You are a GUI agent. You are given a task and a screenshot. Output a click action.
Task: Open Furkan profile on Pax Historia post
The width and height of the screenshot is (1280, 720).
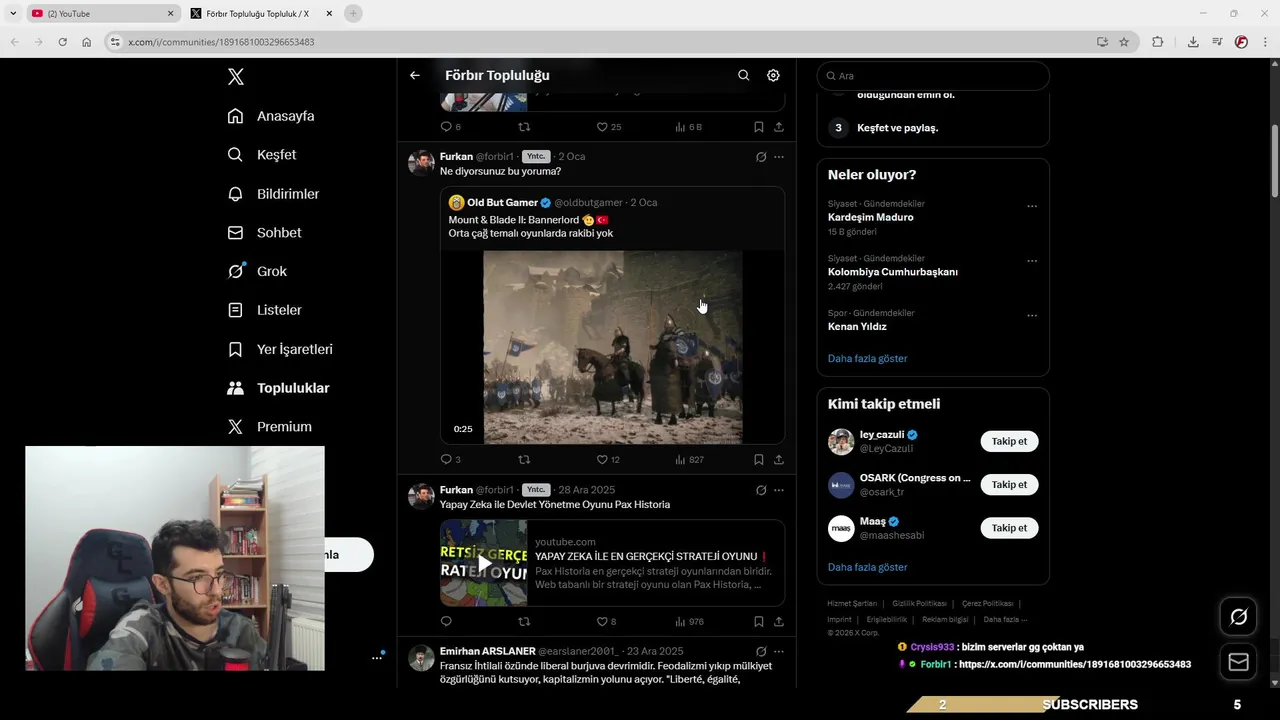(x=456, y=490)
